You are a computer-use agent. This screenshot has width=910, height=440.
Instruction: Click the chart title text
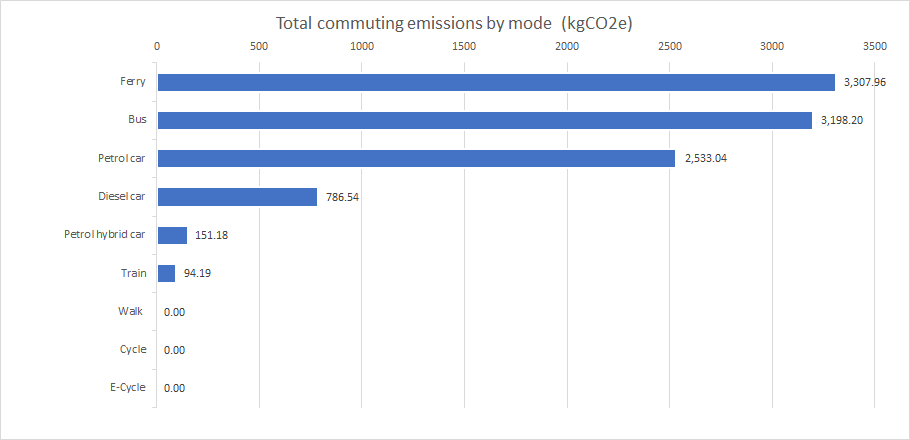(456, 22)
